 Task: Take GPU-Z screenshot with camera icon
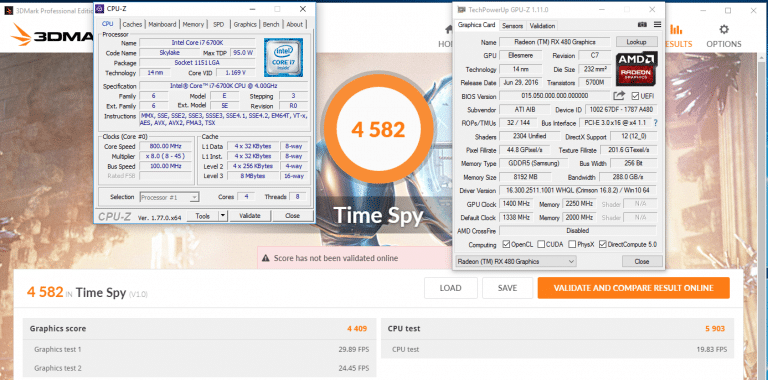(x=642, y=24)
